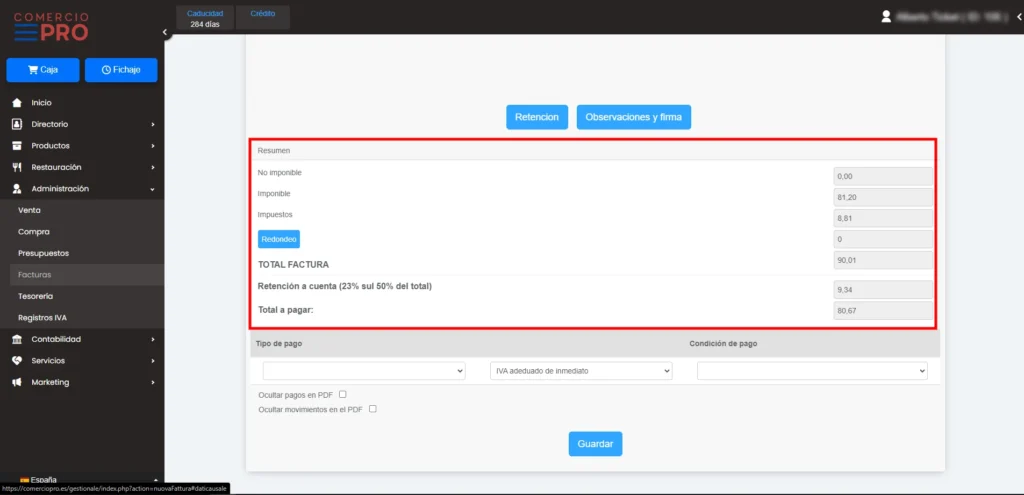
Task: Click the Guardar button
Action: click(595, 443)
